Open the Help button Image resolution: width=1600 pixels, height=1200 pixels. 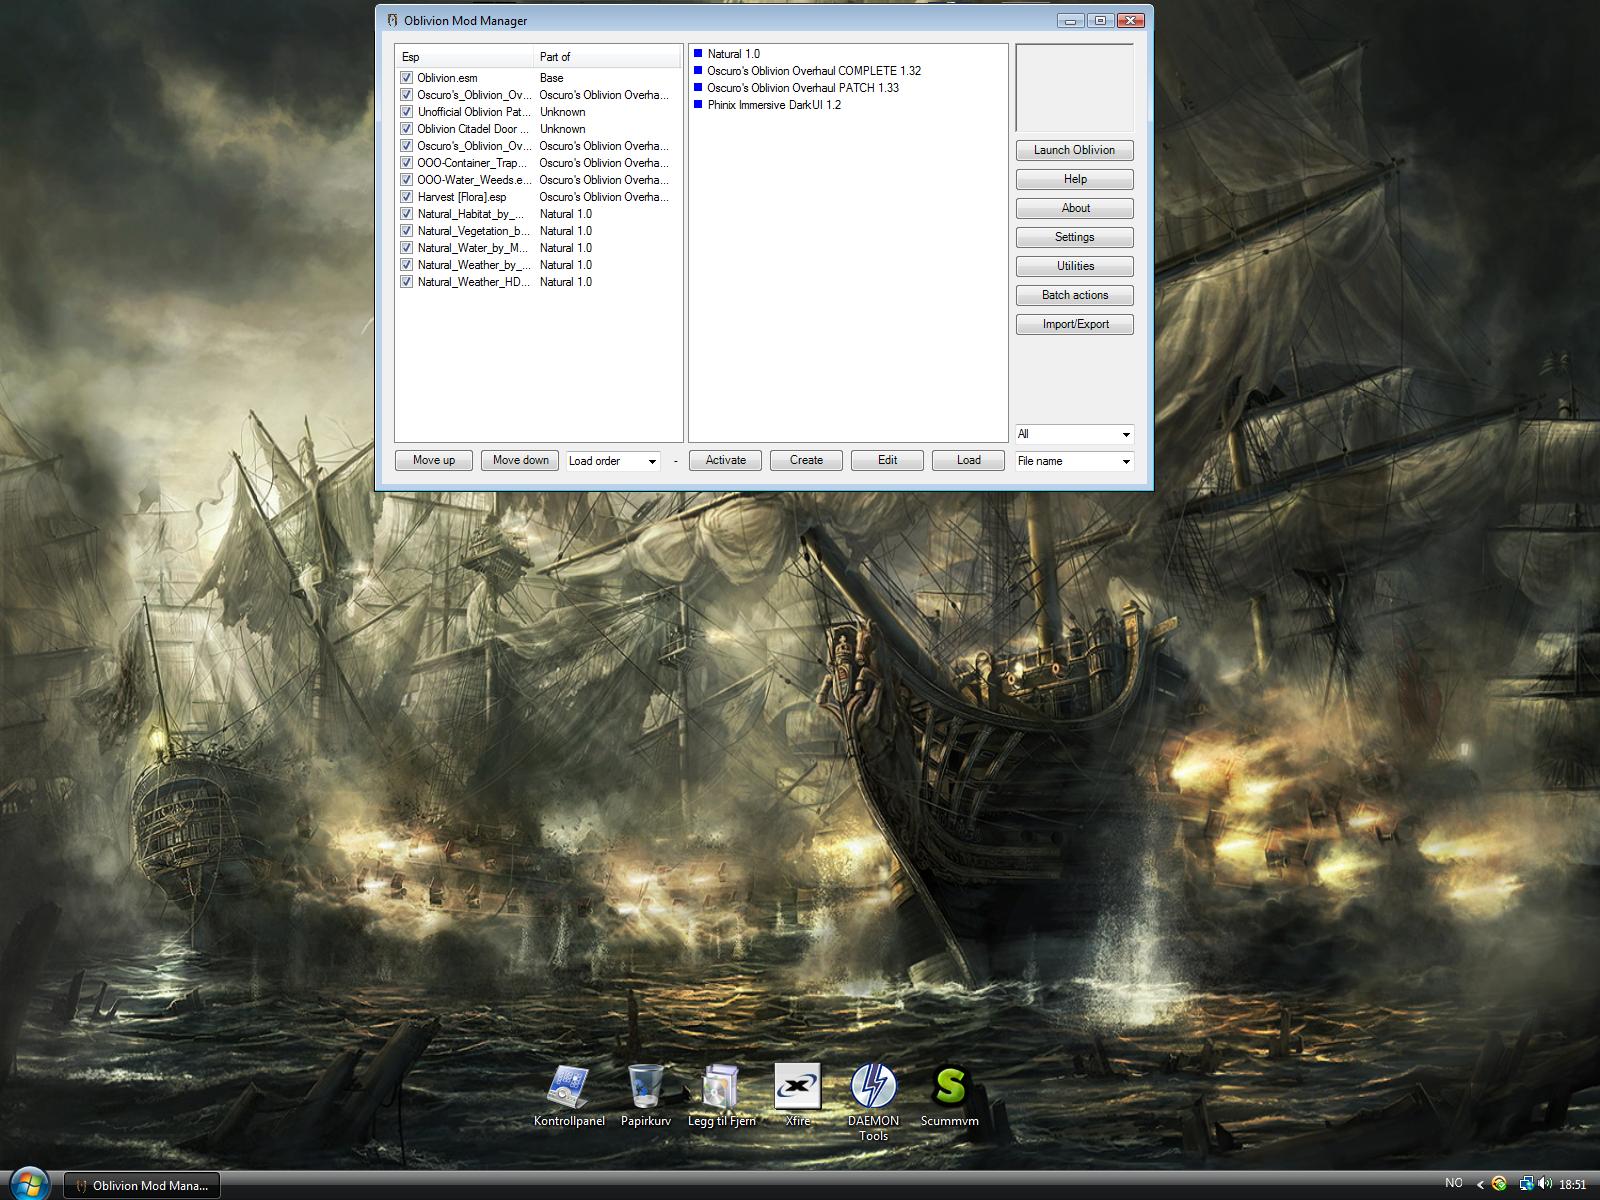point(1074,179)
